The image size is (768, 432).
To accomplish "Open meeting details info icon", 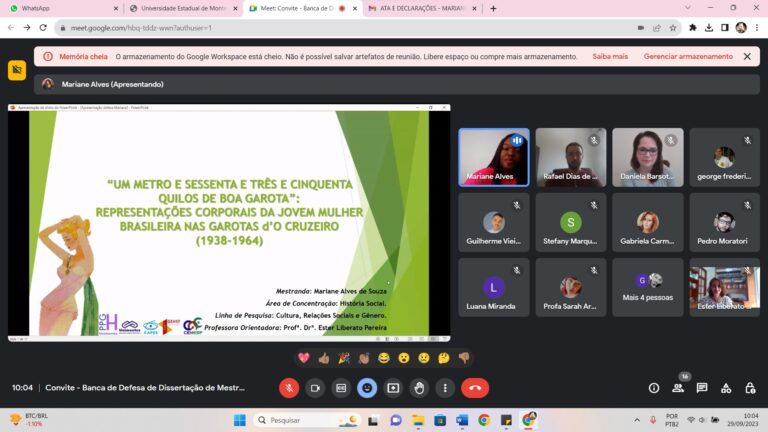I will [654, 388].
